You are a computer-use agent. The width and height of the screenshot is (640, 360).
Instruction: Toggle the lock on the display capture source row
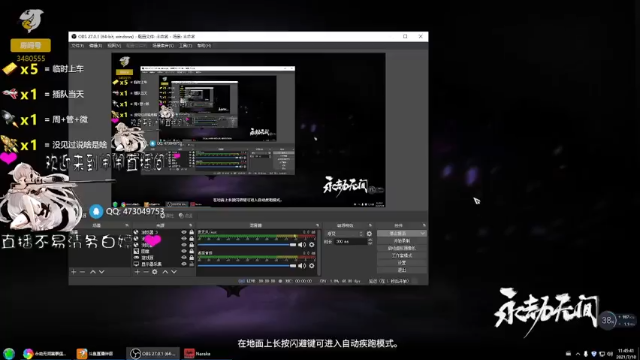coord(191,264)
